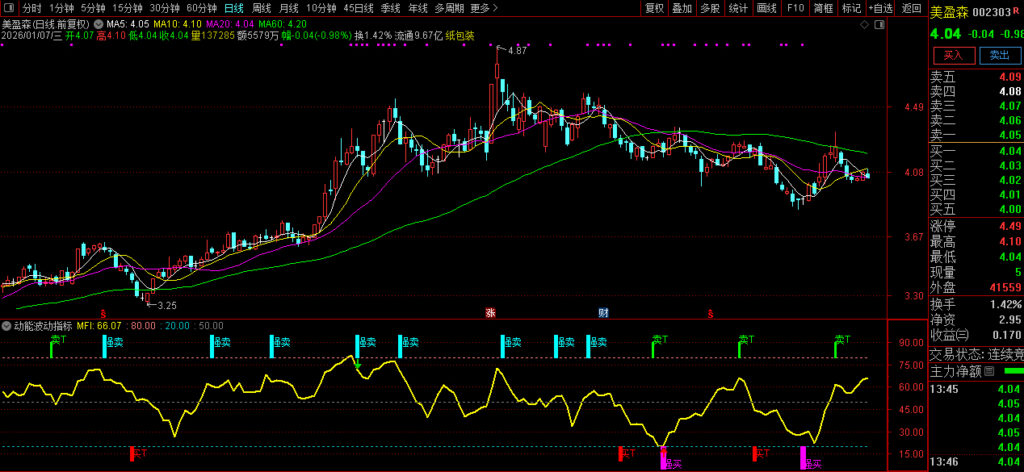Screen dimensions: 1024x472
Task: Toggle 复权 price adjustment
Action: coord(654,8)
